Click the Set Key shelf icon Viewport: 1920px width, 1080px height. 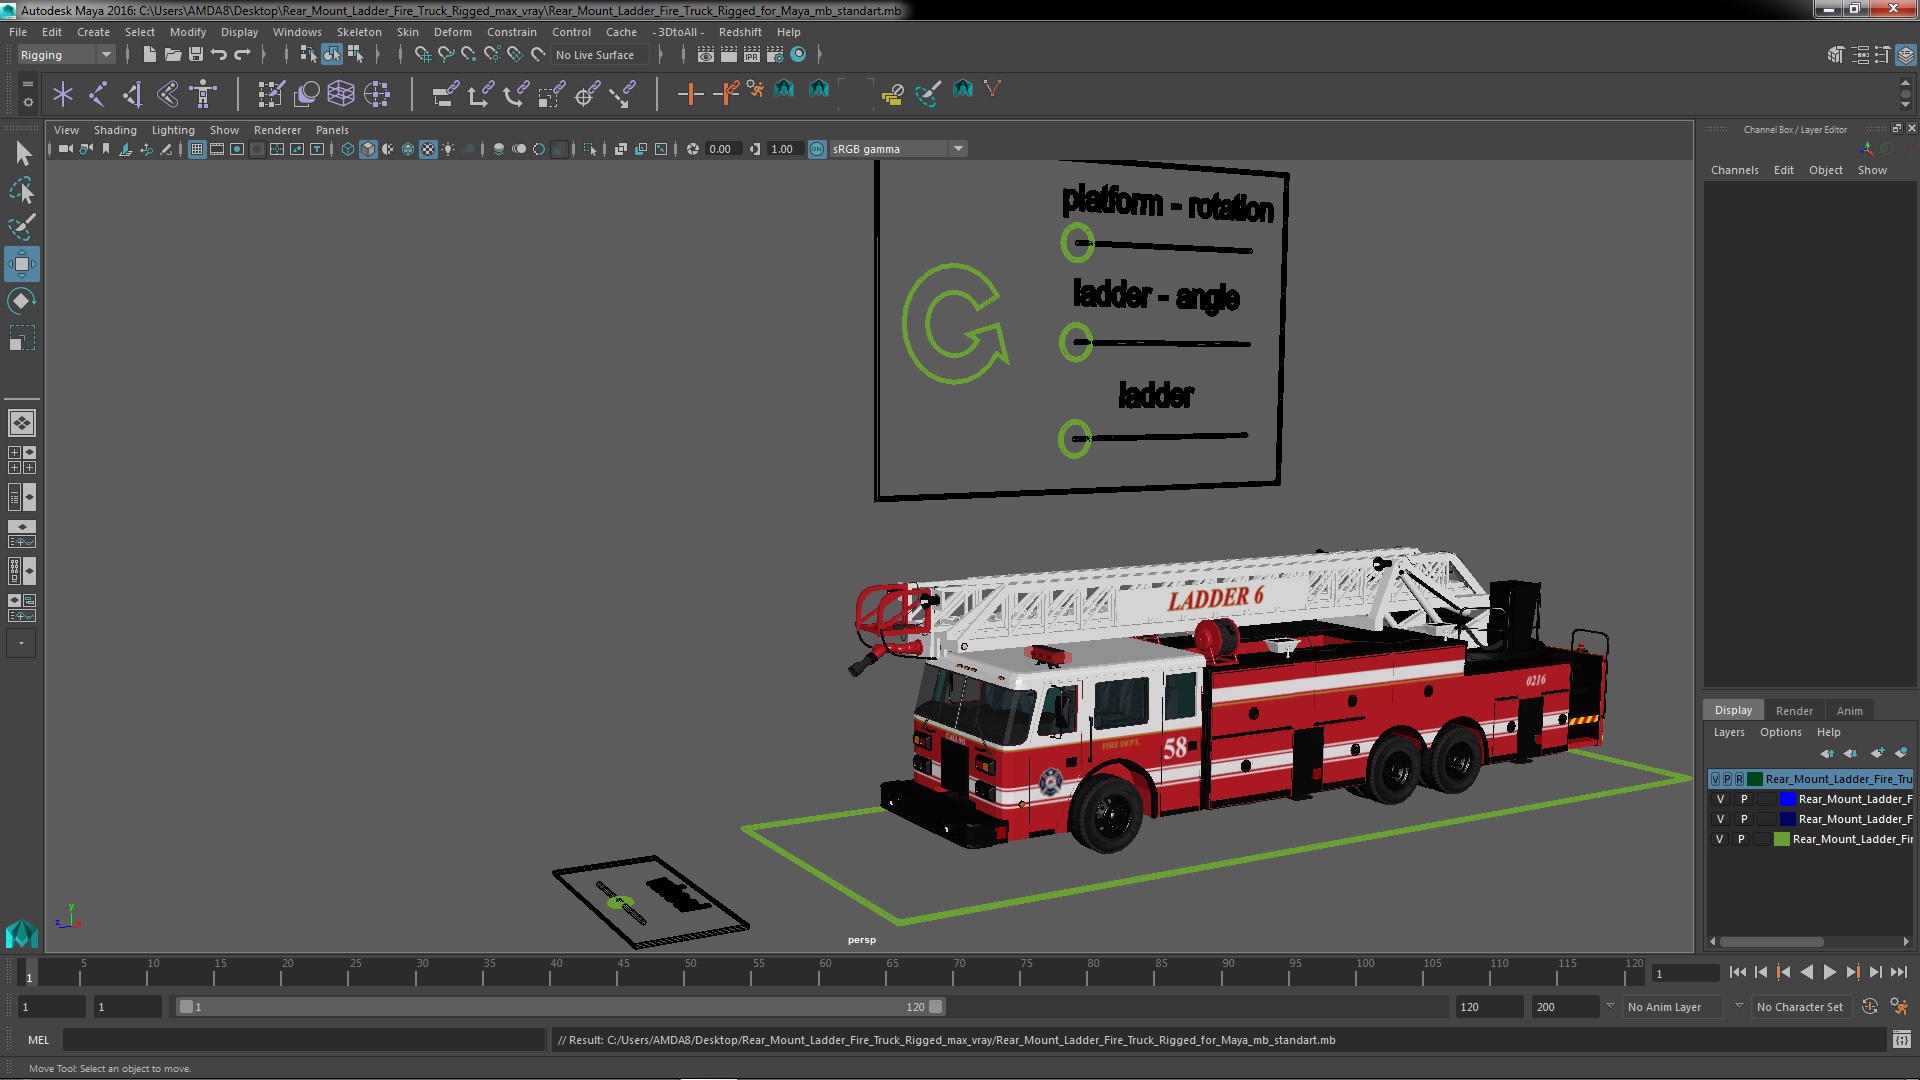tap(690, 94)
